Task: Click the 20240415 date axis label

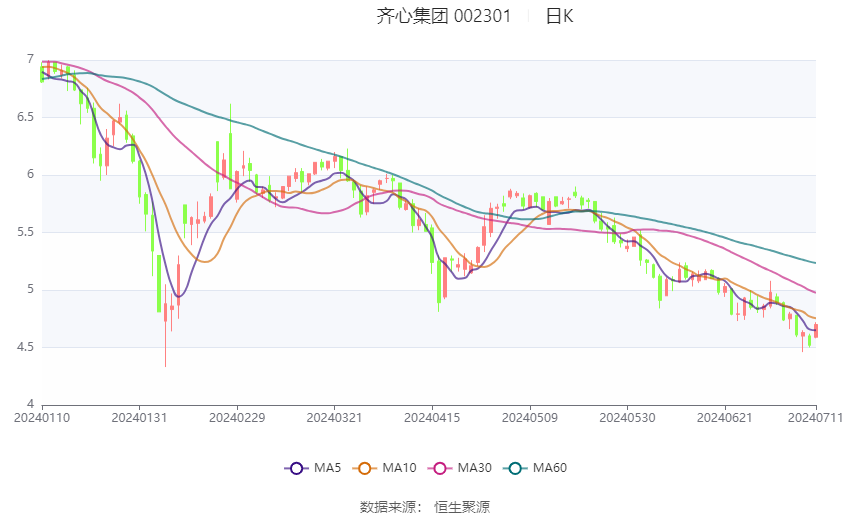Action: point(432,416)
